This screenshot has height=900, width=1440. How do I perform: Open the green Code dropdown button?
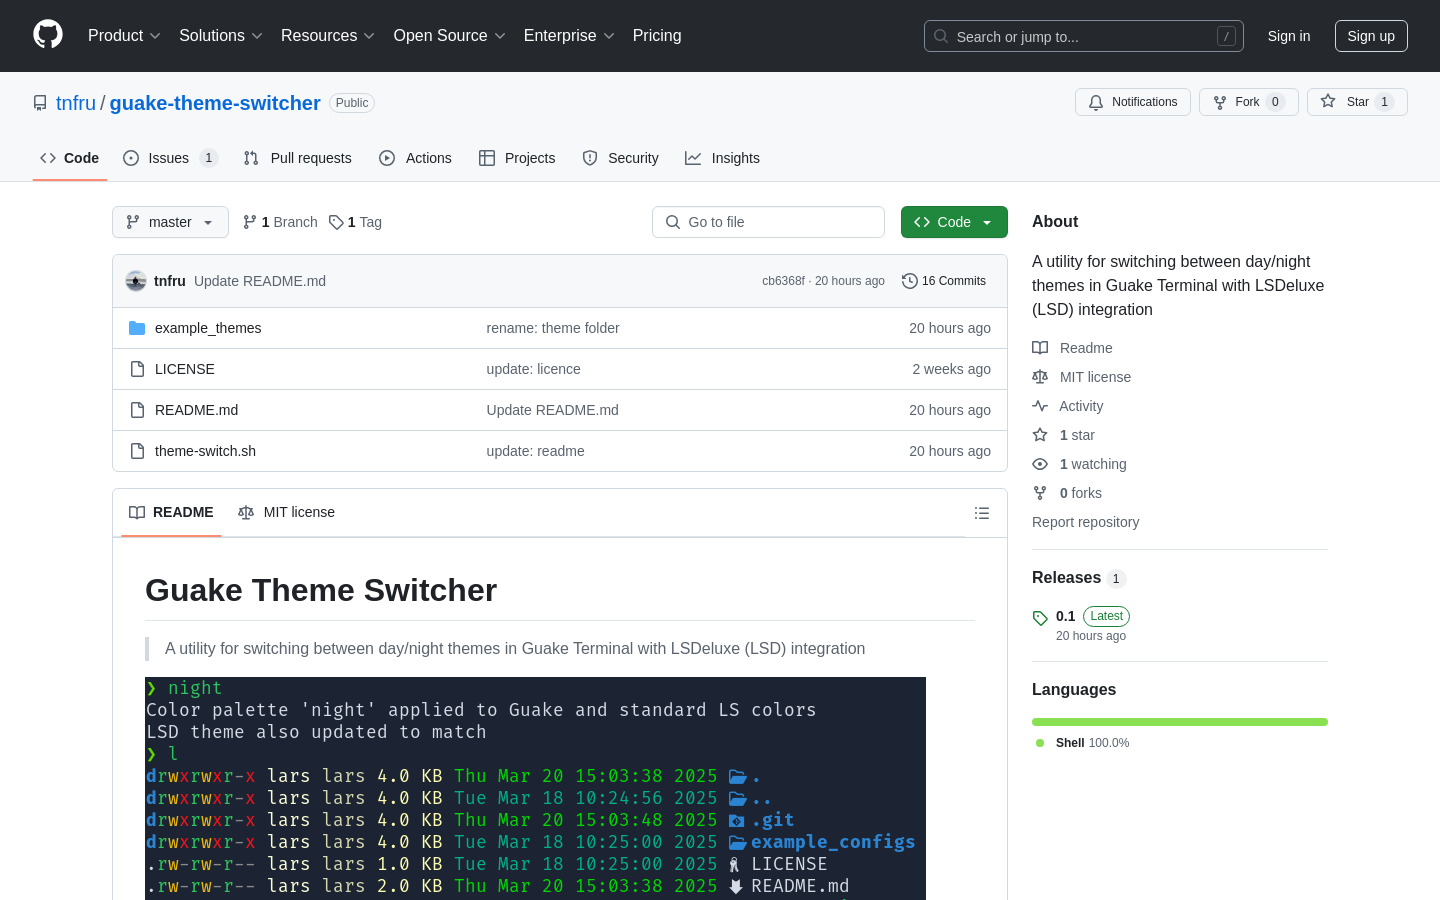click(954, 222)
